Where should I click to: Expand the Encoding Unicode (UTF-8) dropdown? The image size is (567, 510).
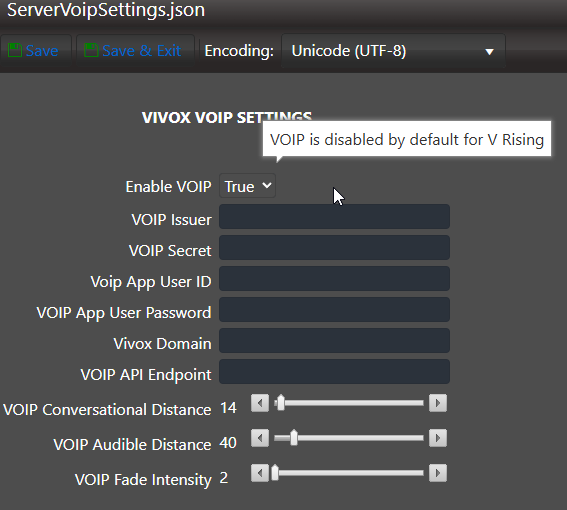tap(393, 51)
